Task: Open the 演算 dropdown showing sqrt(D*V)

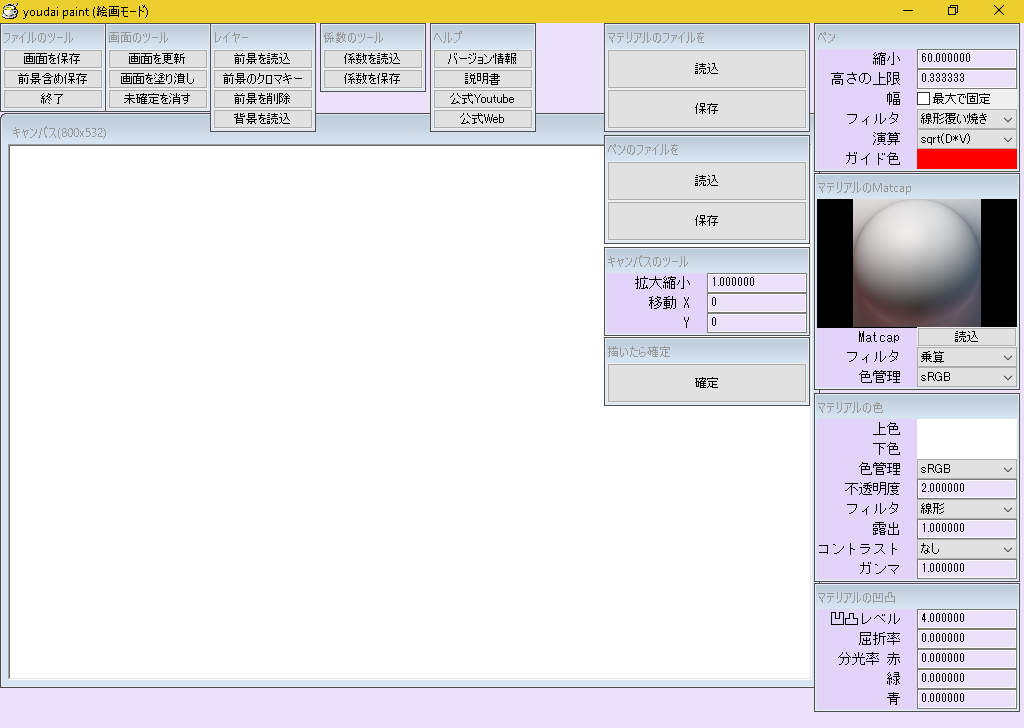Action: tap(965, 138)
